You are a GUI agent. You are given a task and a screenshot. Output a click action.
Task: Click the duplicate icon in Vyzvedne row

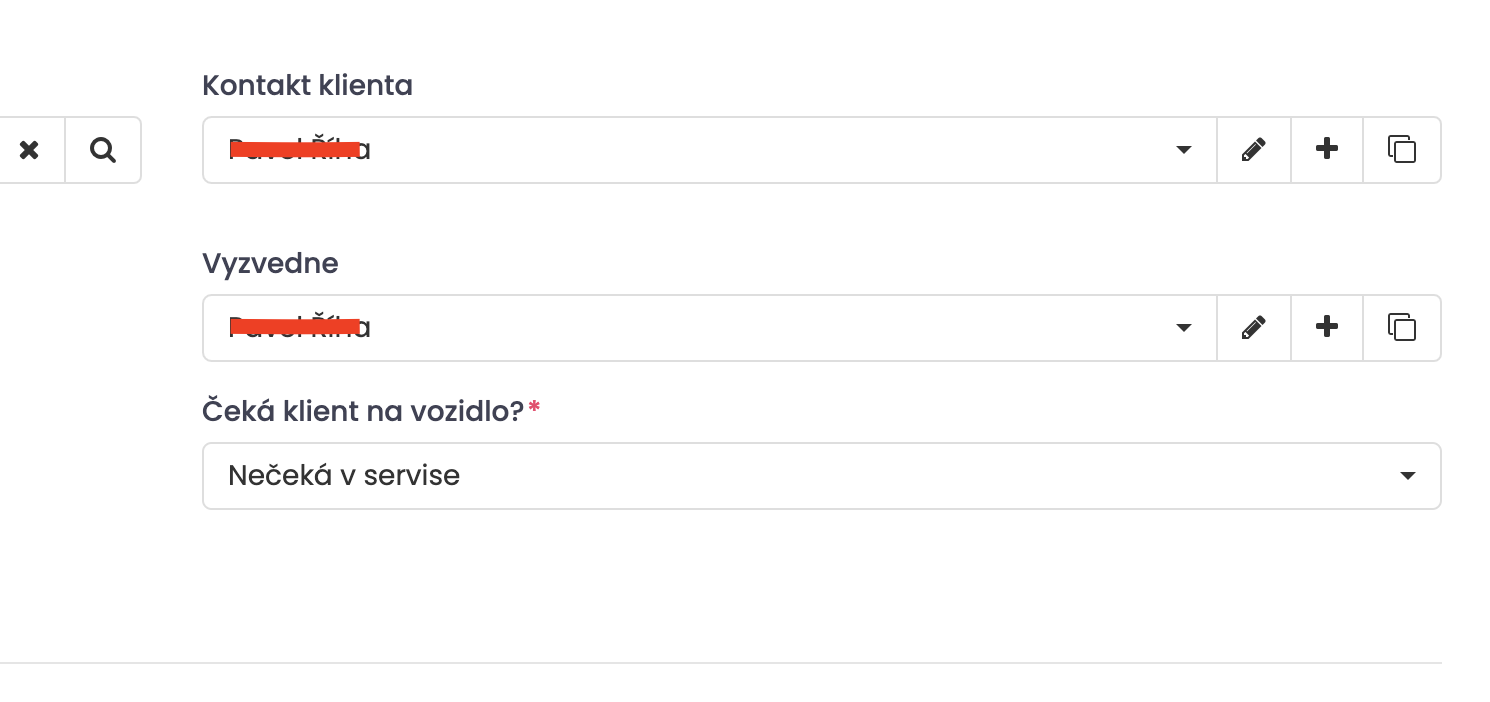pyautogui.click(x=1402, y=328)
